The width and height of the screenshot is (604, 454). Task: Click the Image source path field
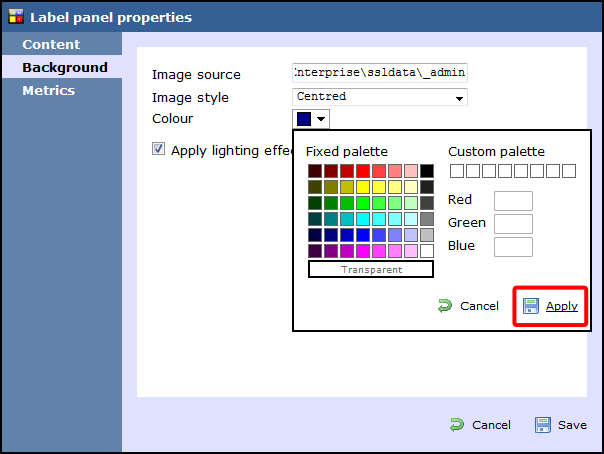(380, 72)
